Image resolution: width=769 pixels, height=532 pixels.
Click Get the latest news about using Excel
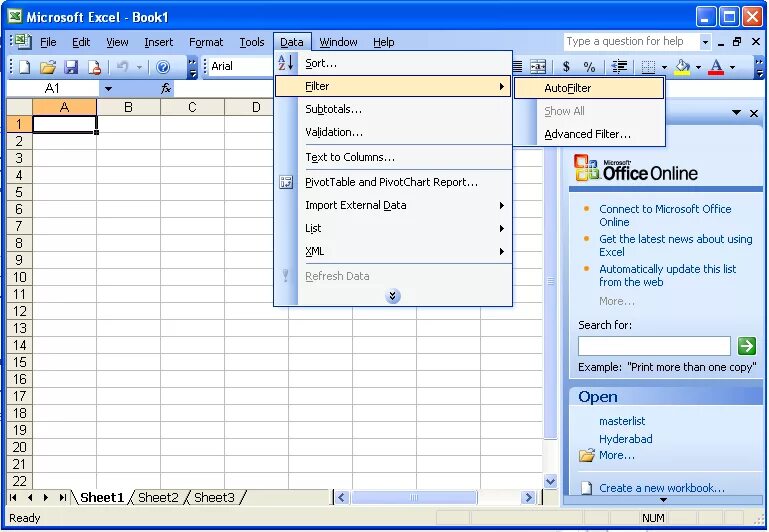pos(675,245)
